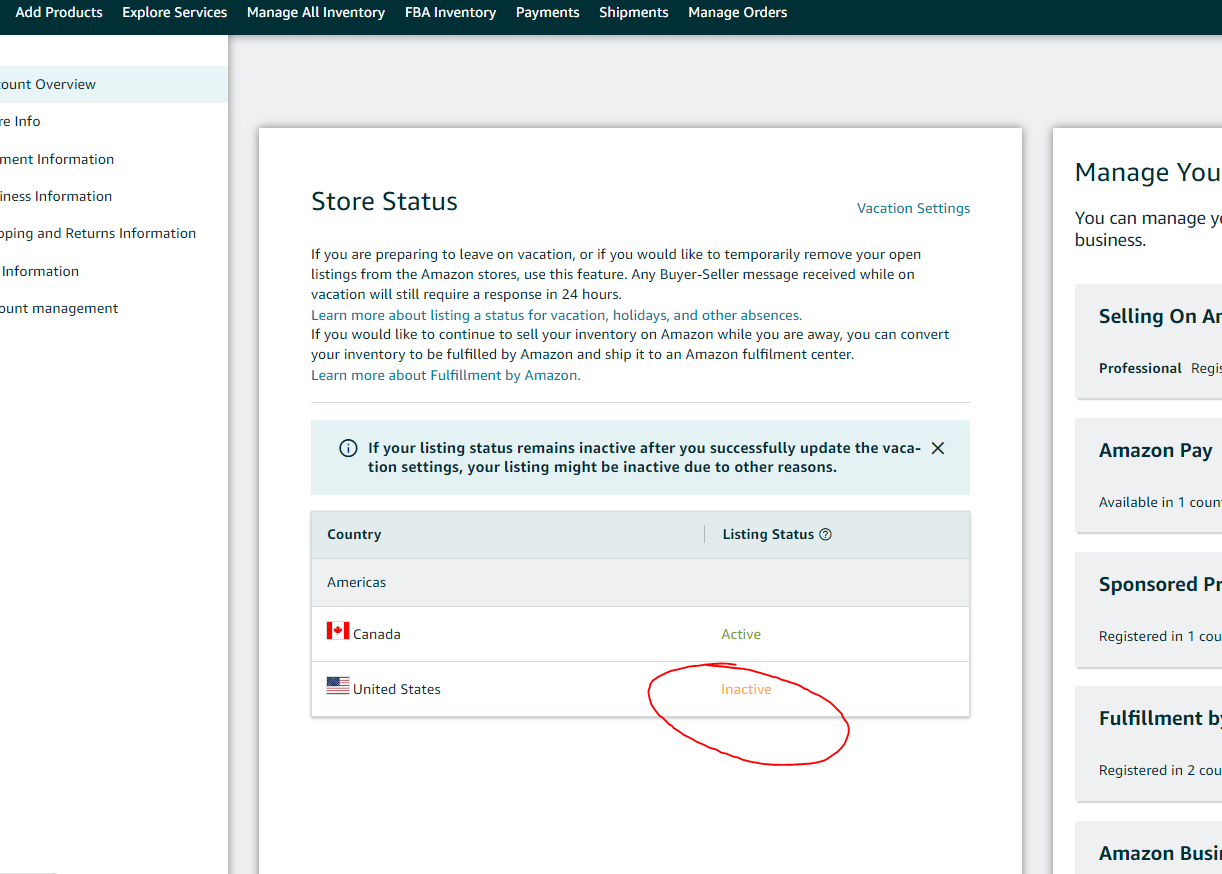Click the Country column header
This screenshot has width=1222, height=874.
click(x=354, y=534)
